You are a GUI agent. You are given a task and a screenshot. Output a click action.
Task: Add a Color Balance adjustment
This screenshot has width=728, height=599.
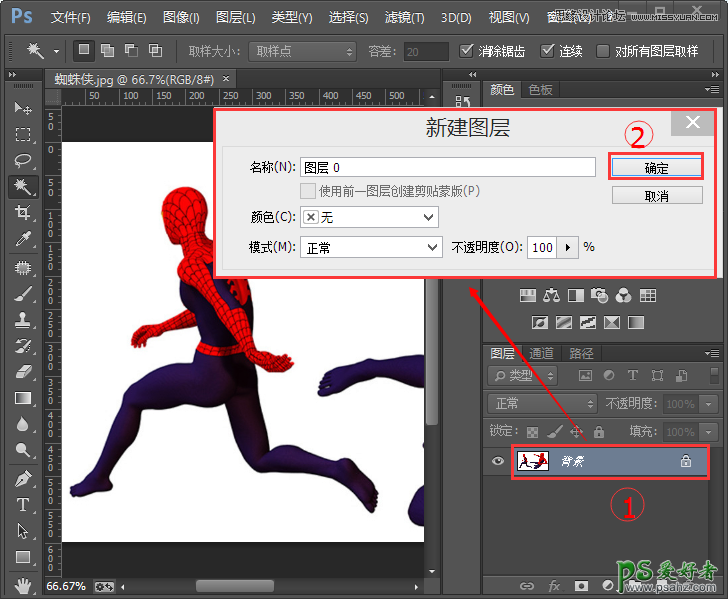(551, 295)
